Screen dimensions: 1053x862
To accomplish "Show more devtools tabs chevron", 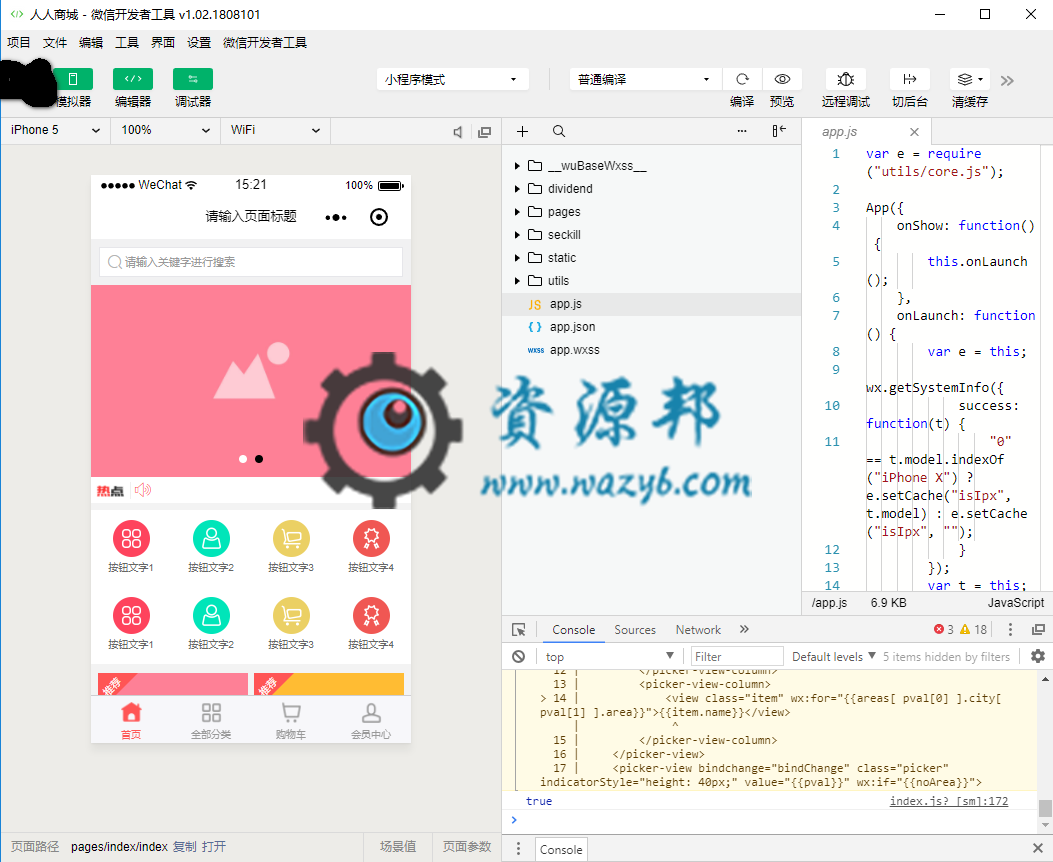I will pyautogui.click(x=744, y=629).
